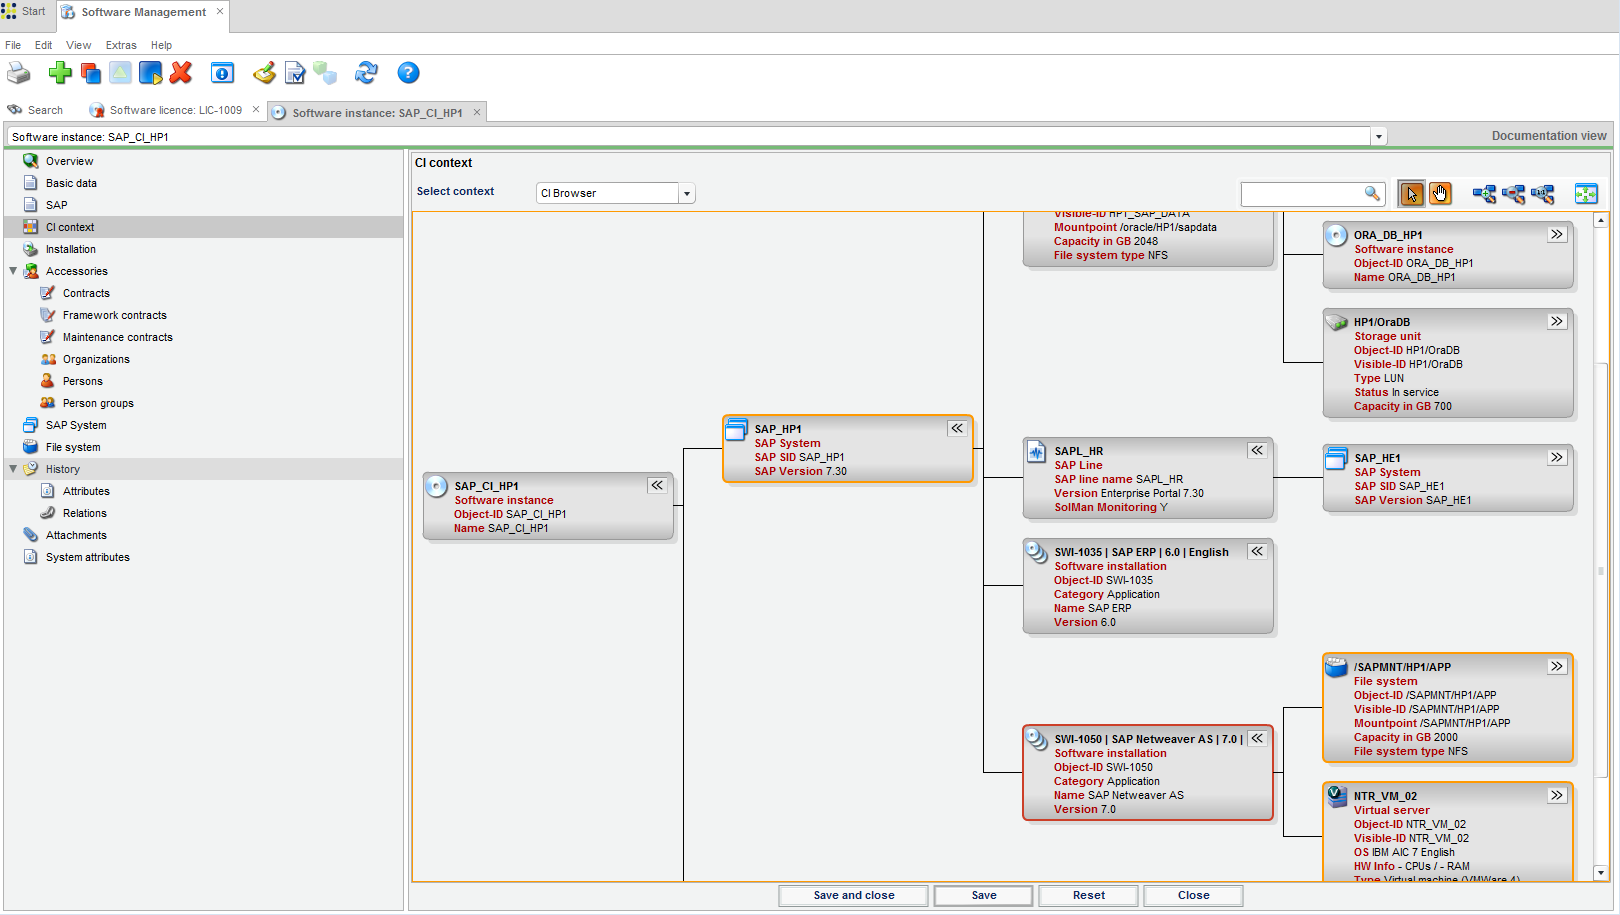Click the Reset button

point(1088,896)
